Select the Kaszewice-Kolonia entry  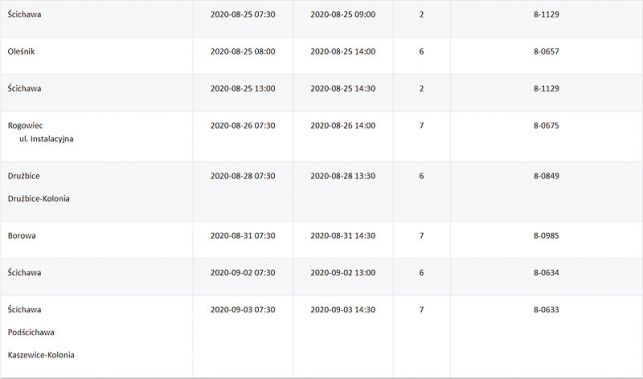tap(41, 355)
